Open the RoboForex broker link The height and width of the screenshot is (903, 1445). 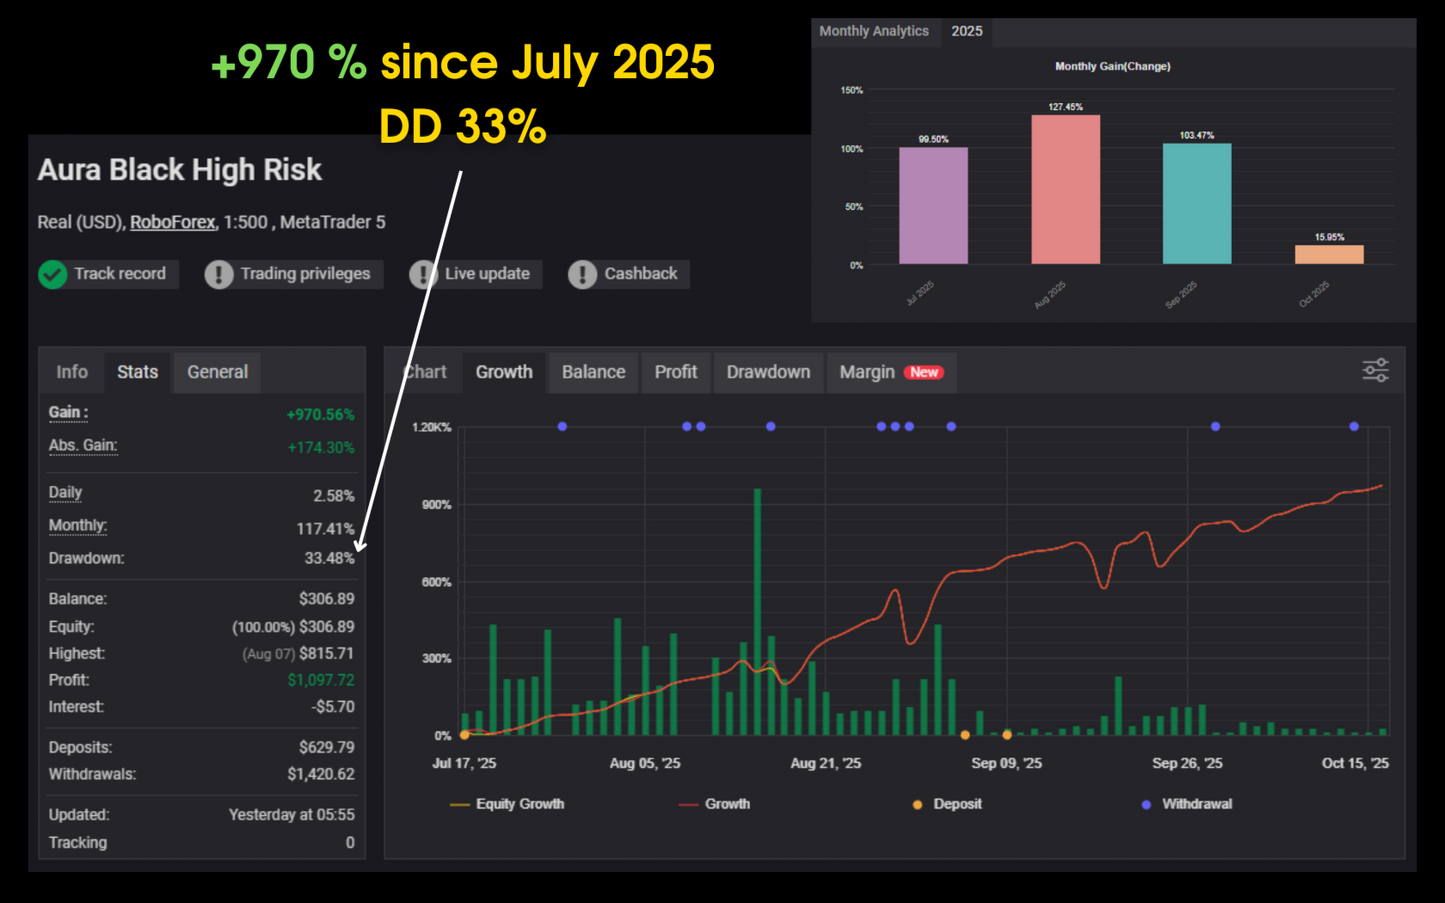point(172,222)
